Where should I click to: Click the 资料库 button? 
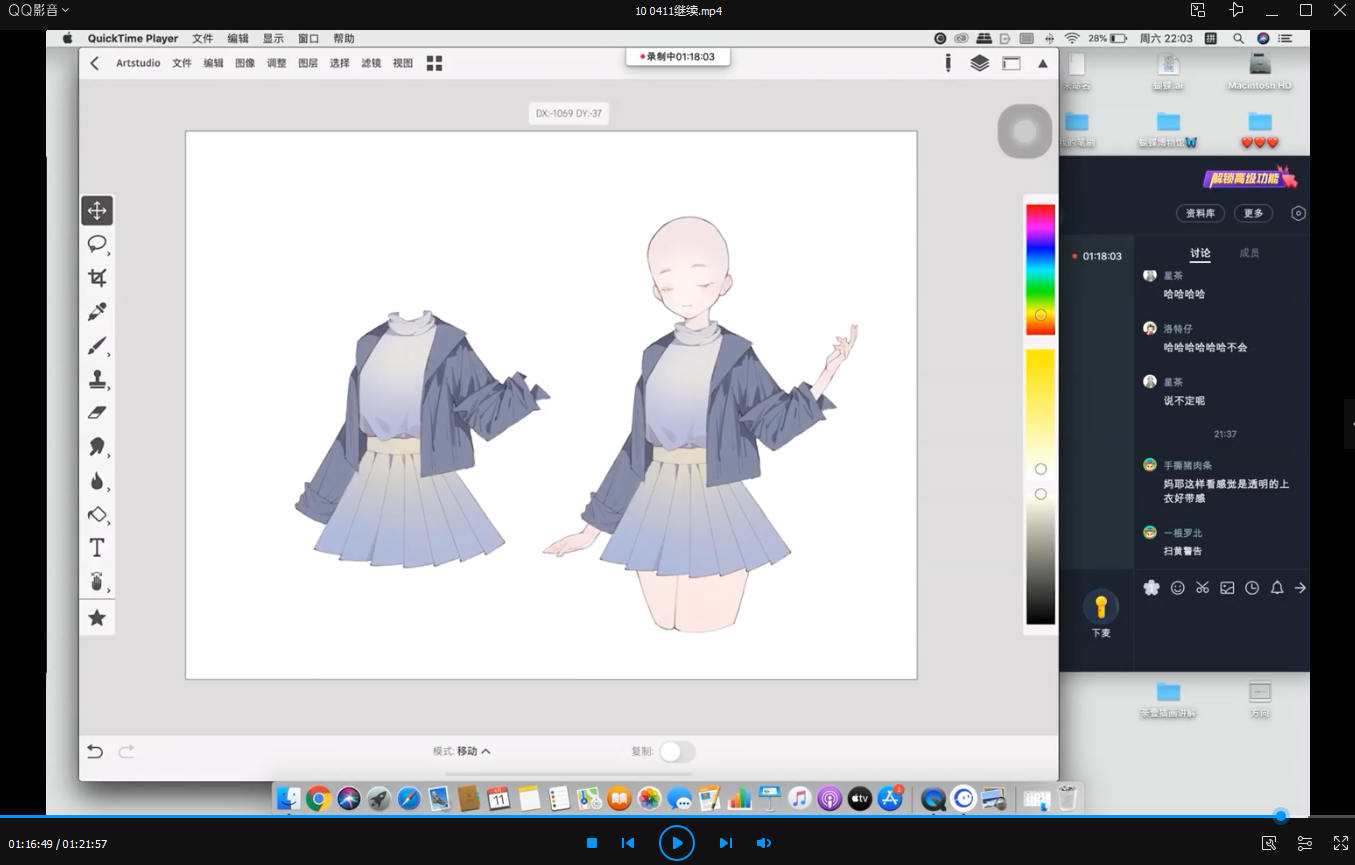point(1201,213)
